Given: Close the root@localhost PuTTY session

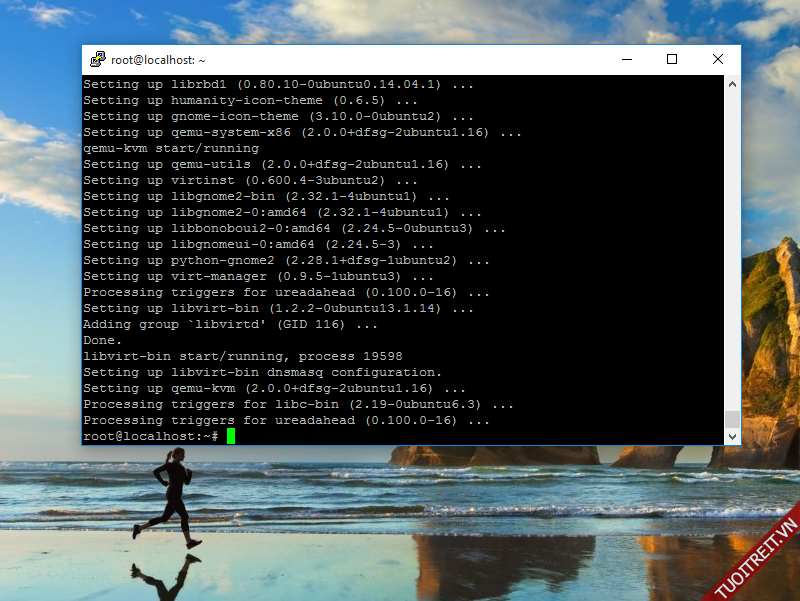Looking at the screenshot, I should 718,60.
